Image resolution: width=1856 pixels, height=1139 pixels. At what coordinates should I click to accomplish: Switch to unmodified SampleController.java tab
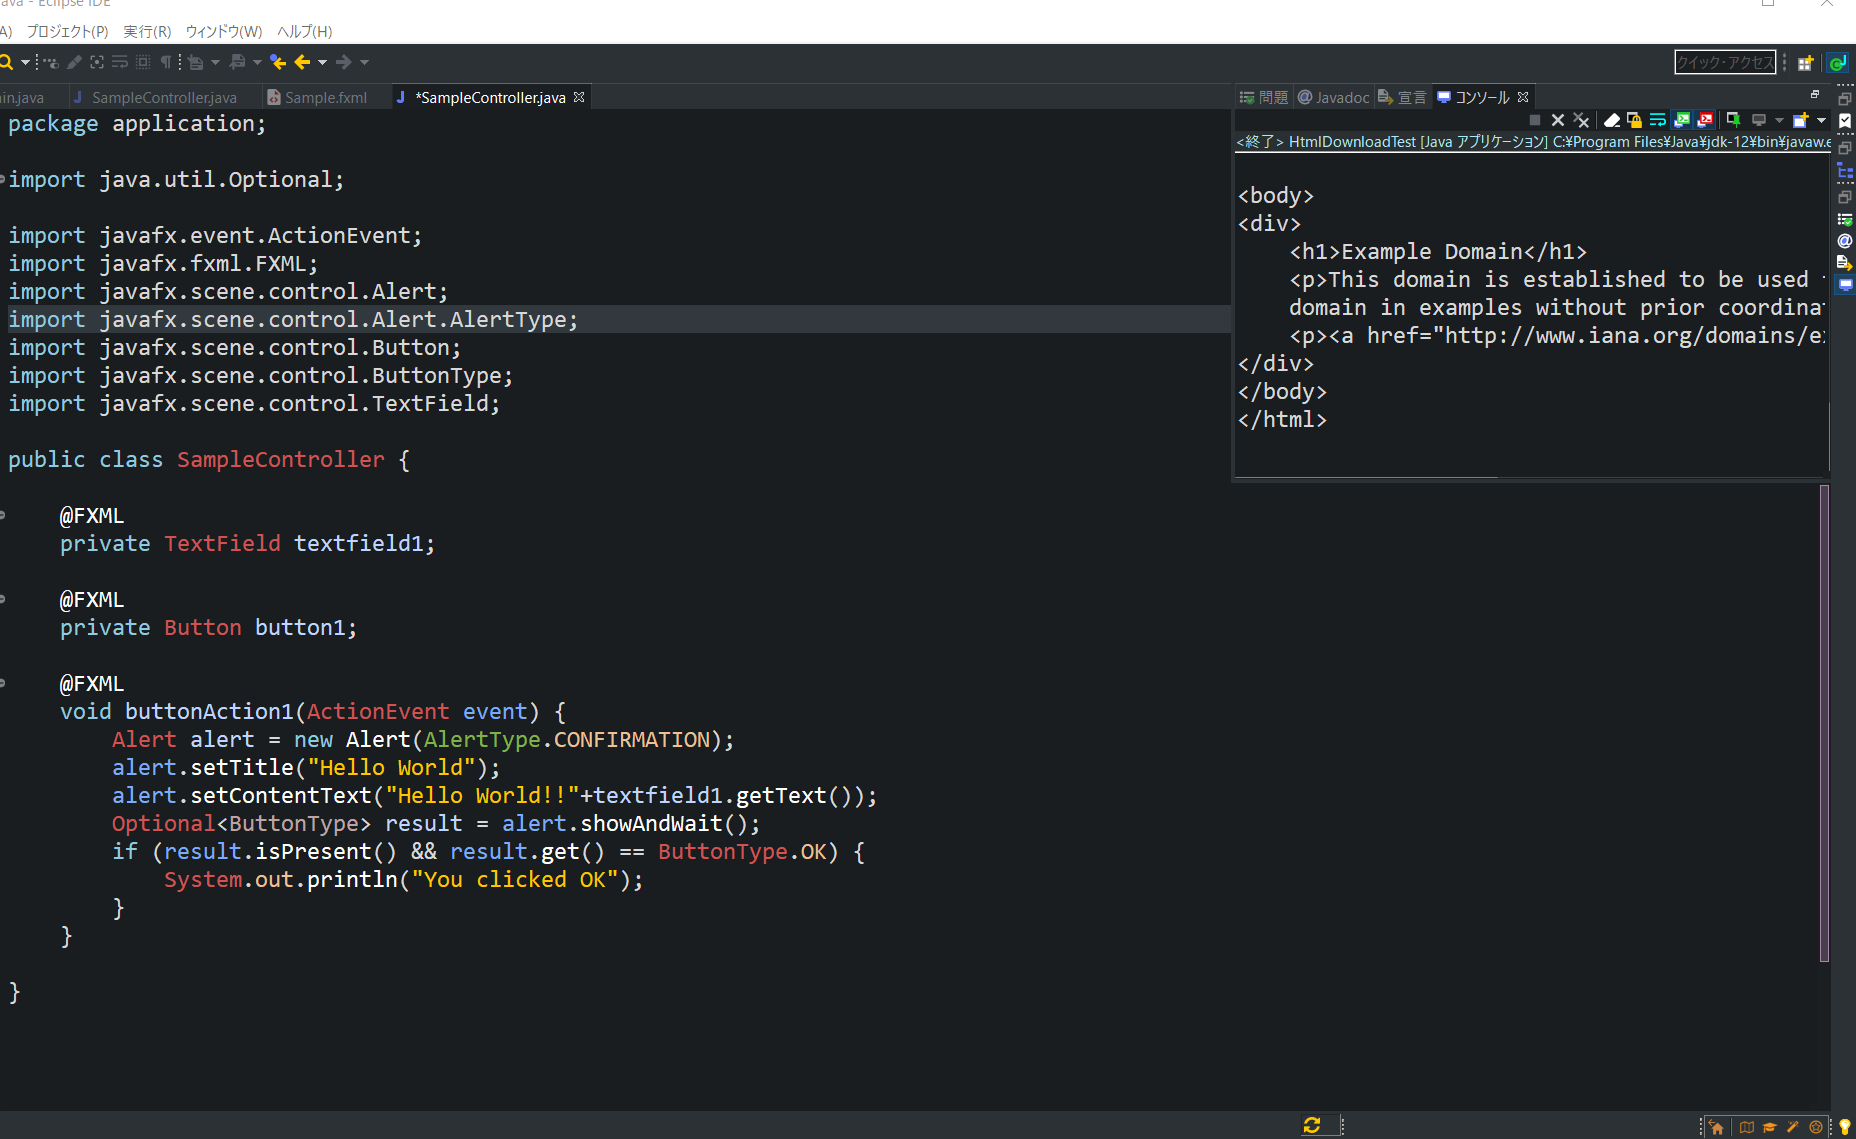tap(155, 97)
